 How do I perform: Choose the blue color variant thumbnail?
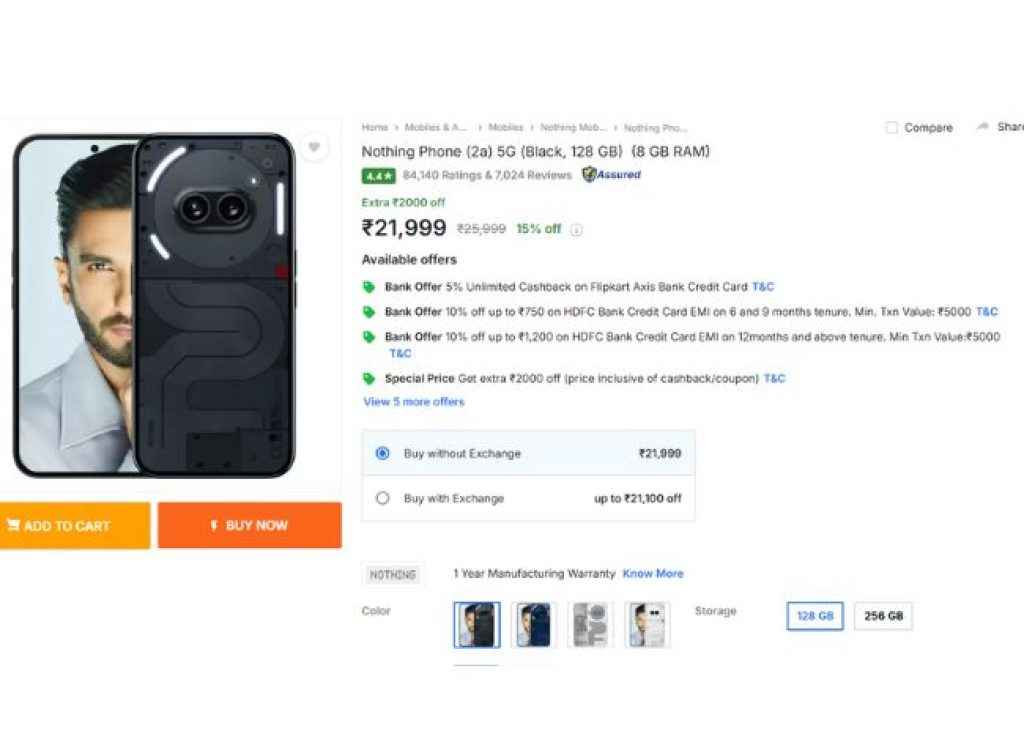(x=533, y=625)
